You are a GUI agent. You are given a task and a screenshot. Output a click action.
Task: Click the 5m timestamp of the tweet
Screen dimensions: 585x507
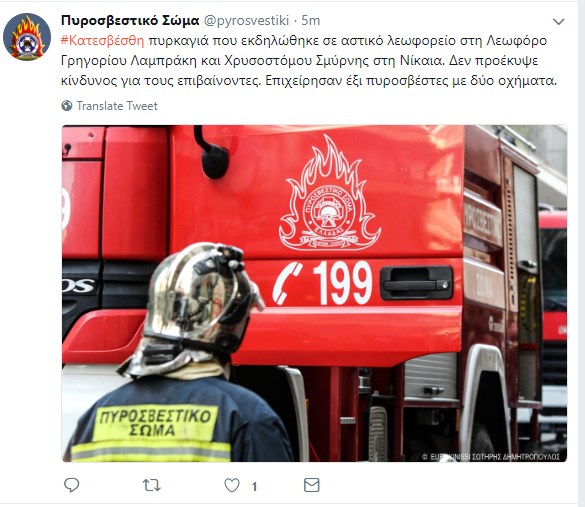point(310,21)
